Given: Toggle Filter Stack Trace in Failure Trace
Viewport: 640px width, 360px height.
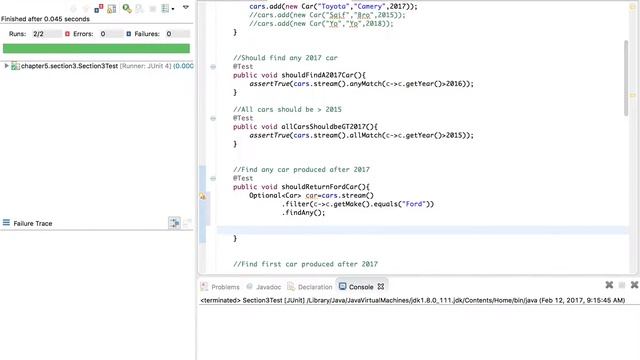Looking at the screenshot, I should click(x=174, y=223).
